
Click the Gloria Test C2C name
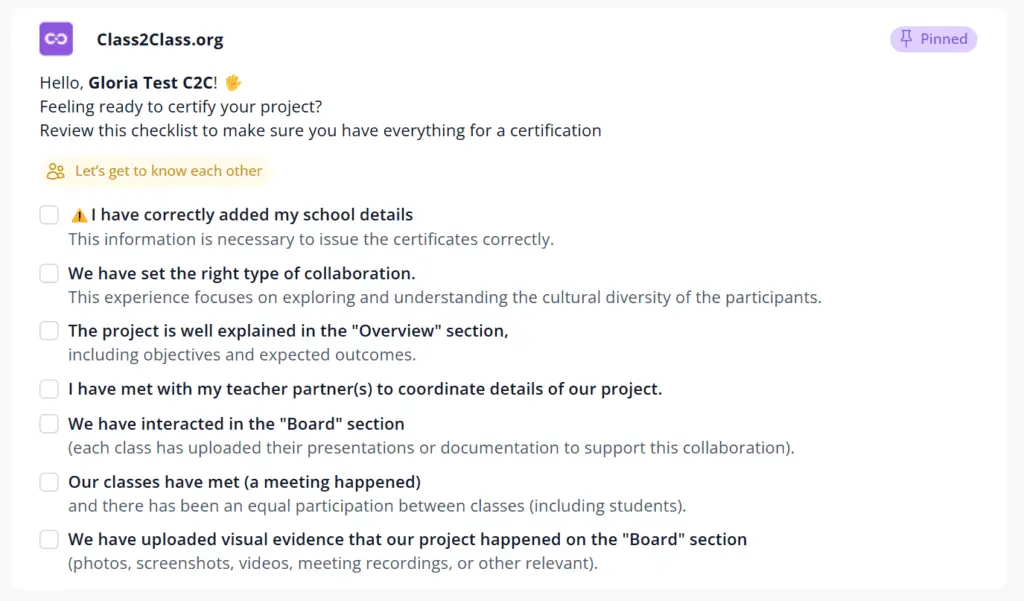click(150, 83)
